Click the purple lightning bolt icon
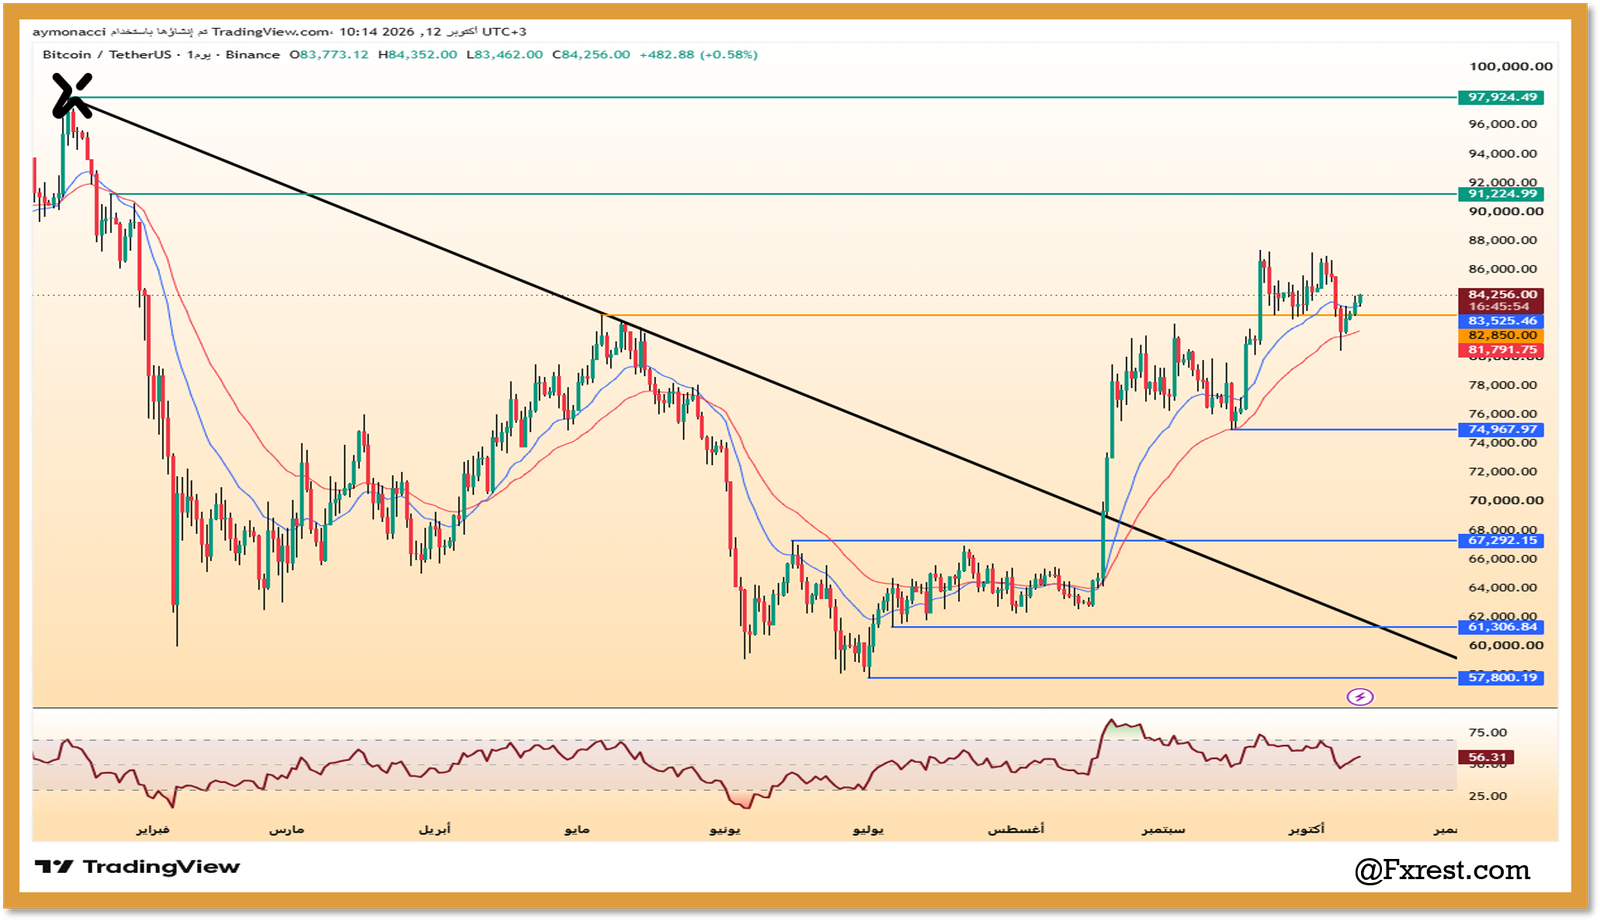 [1360, 697]
